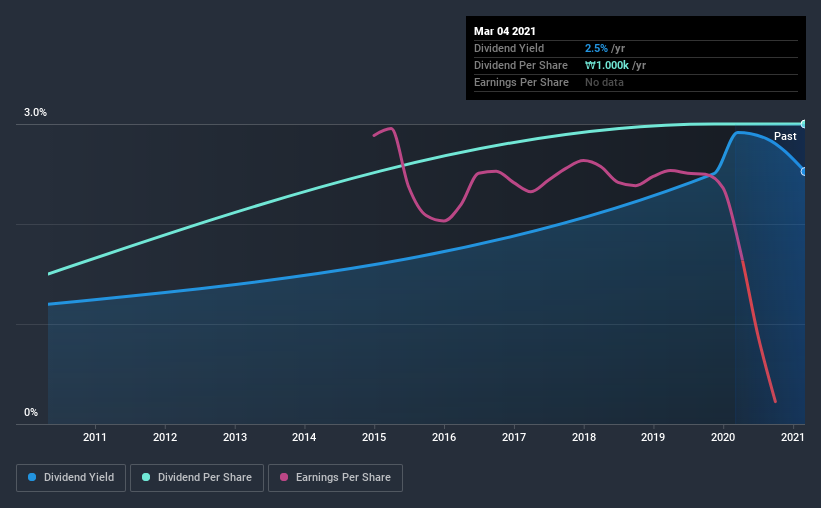Click the 2021 year axis label
This screenshot has height=508, width=821.
tap(793, 437)
